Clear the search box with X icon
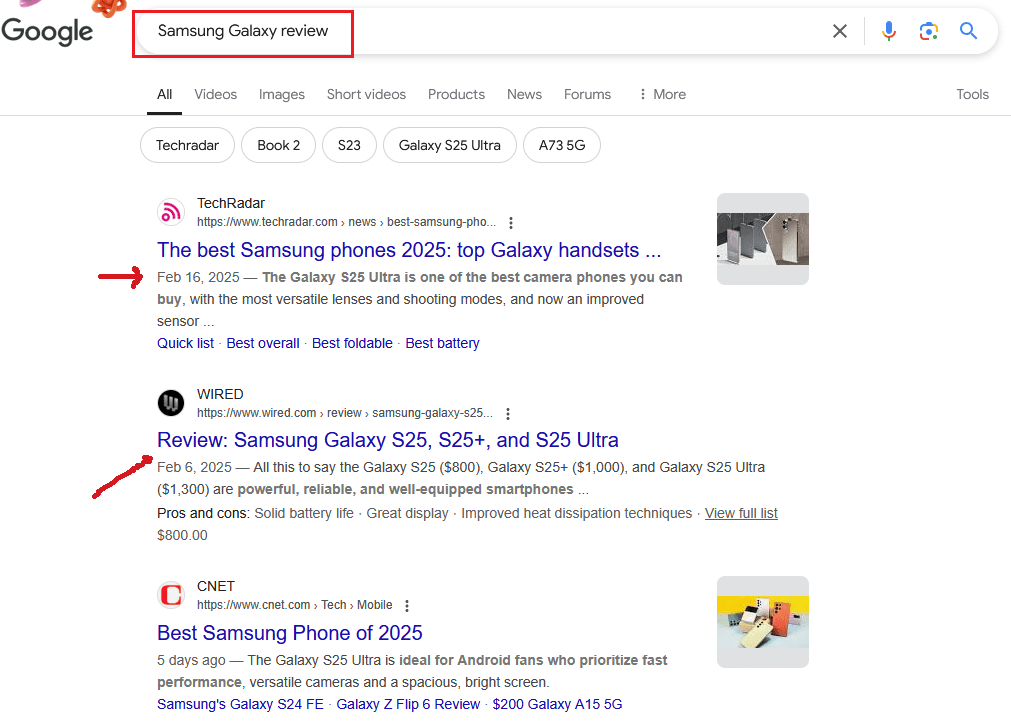This screenshot has width=1011, height=724. pos(840,31)
